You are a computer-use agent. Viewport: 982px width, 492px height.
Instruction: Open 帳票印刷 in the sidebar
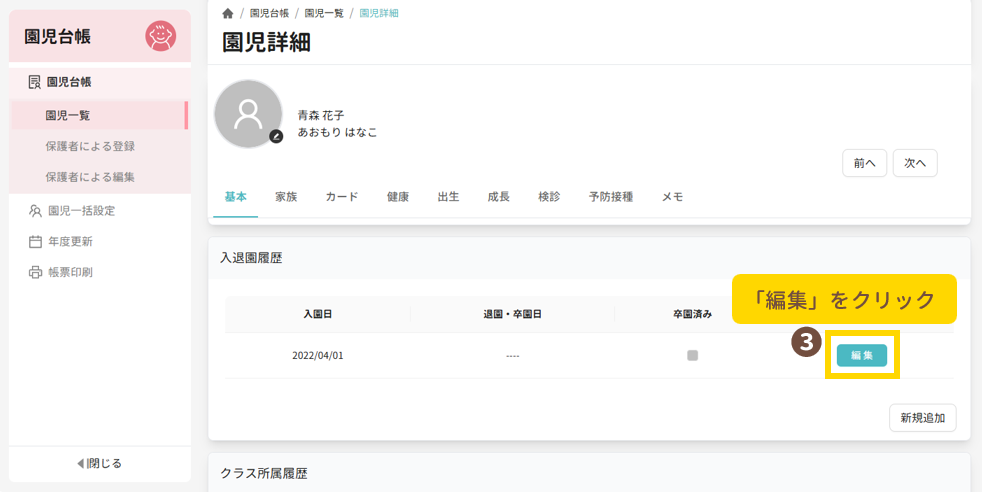[76, 272]
